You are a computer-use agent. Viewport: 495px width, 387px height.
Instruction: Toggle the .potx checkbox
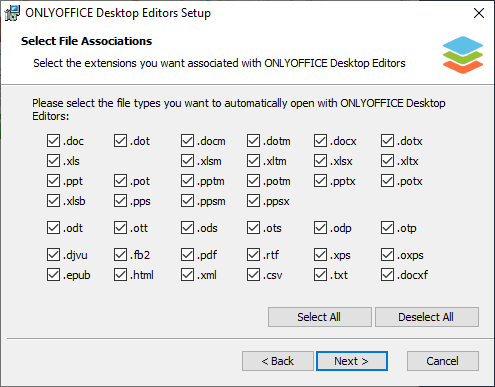(x=387, y=181)
